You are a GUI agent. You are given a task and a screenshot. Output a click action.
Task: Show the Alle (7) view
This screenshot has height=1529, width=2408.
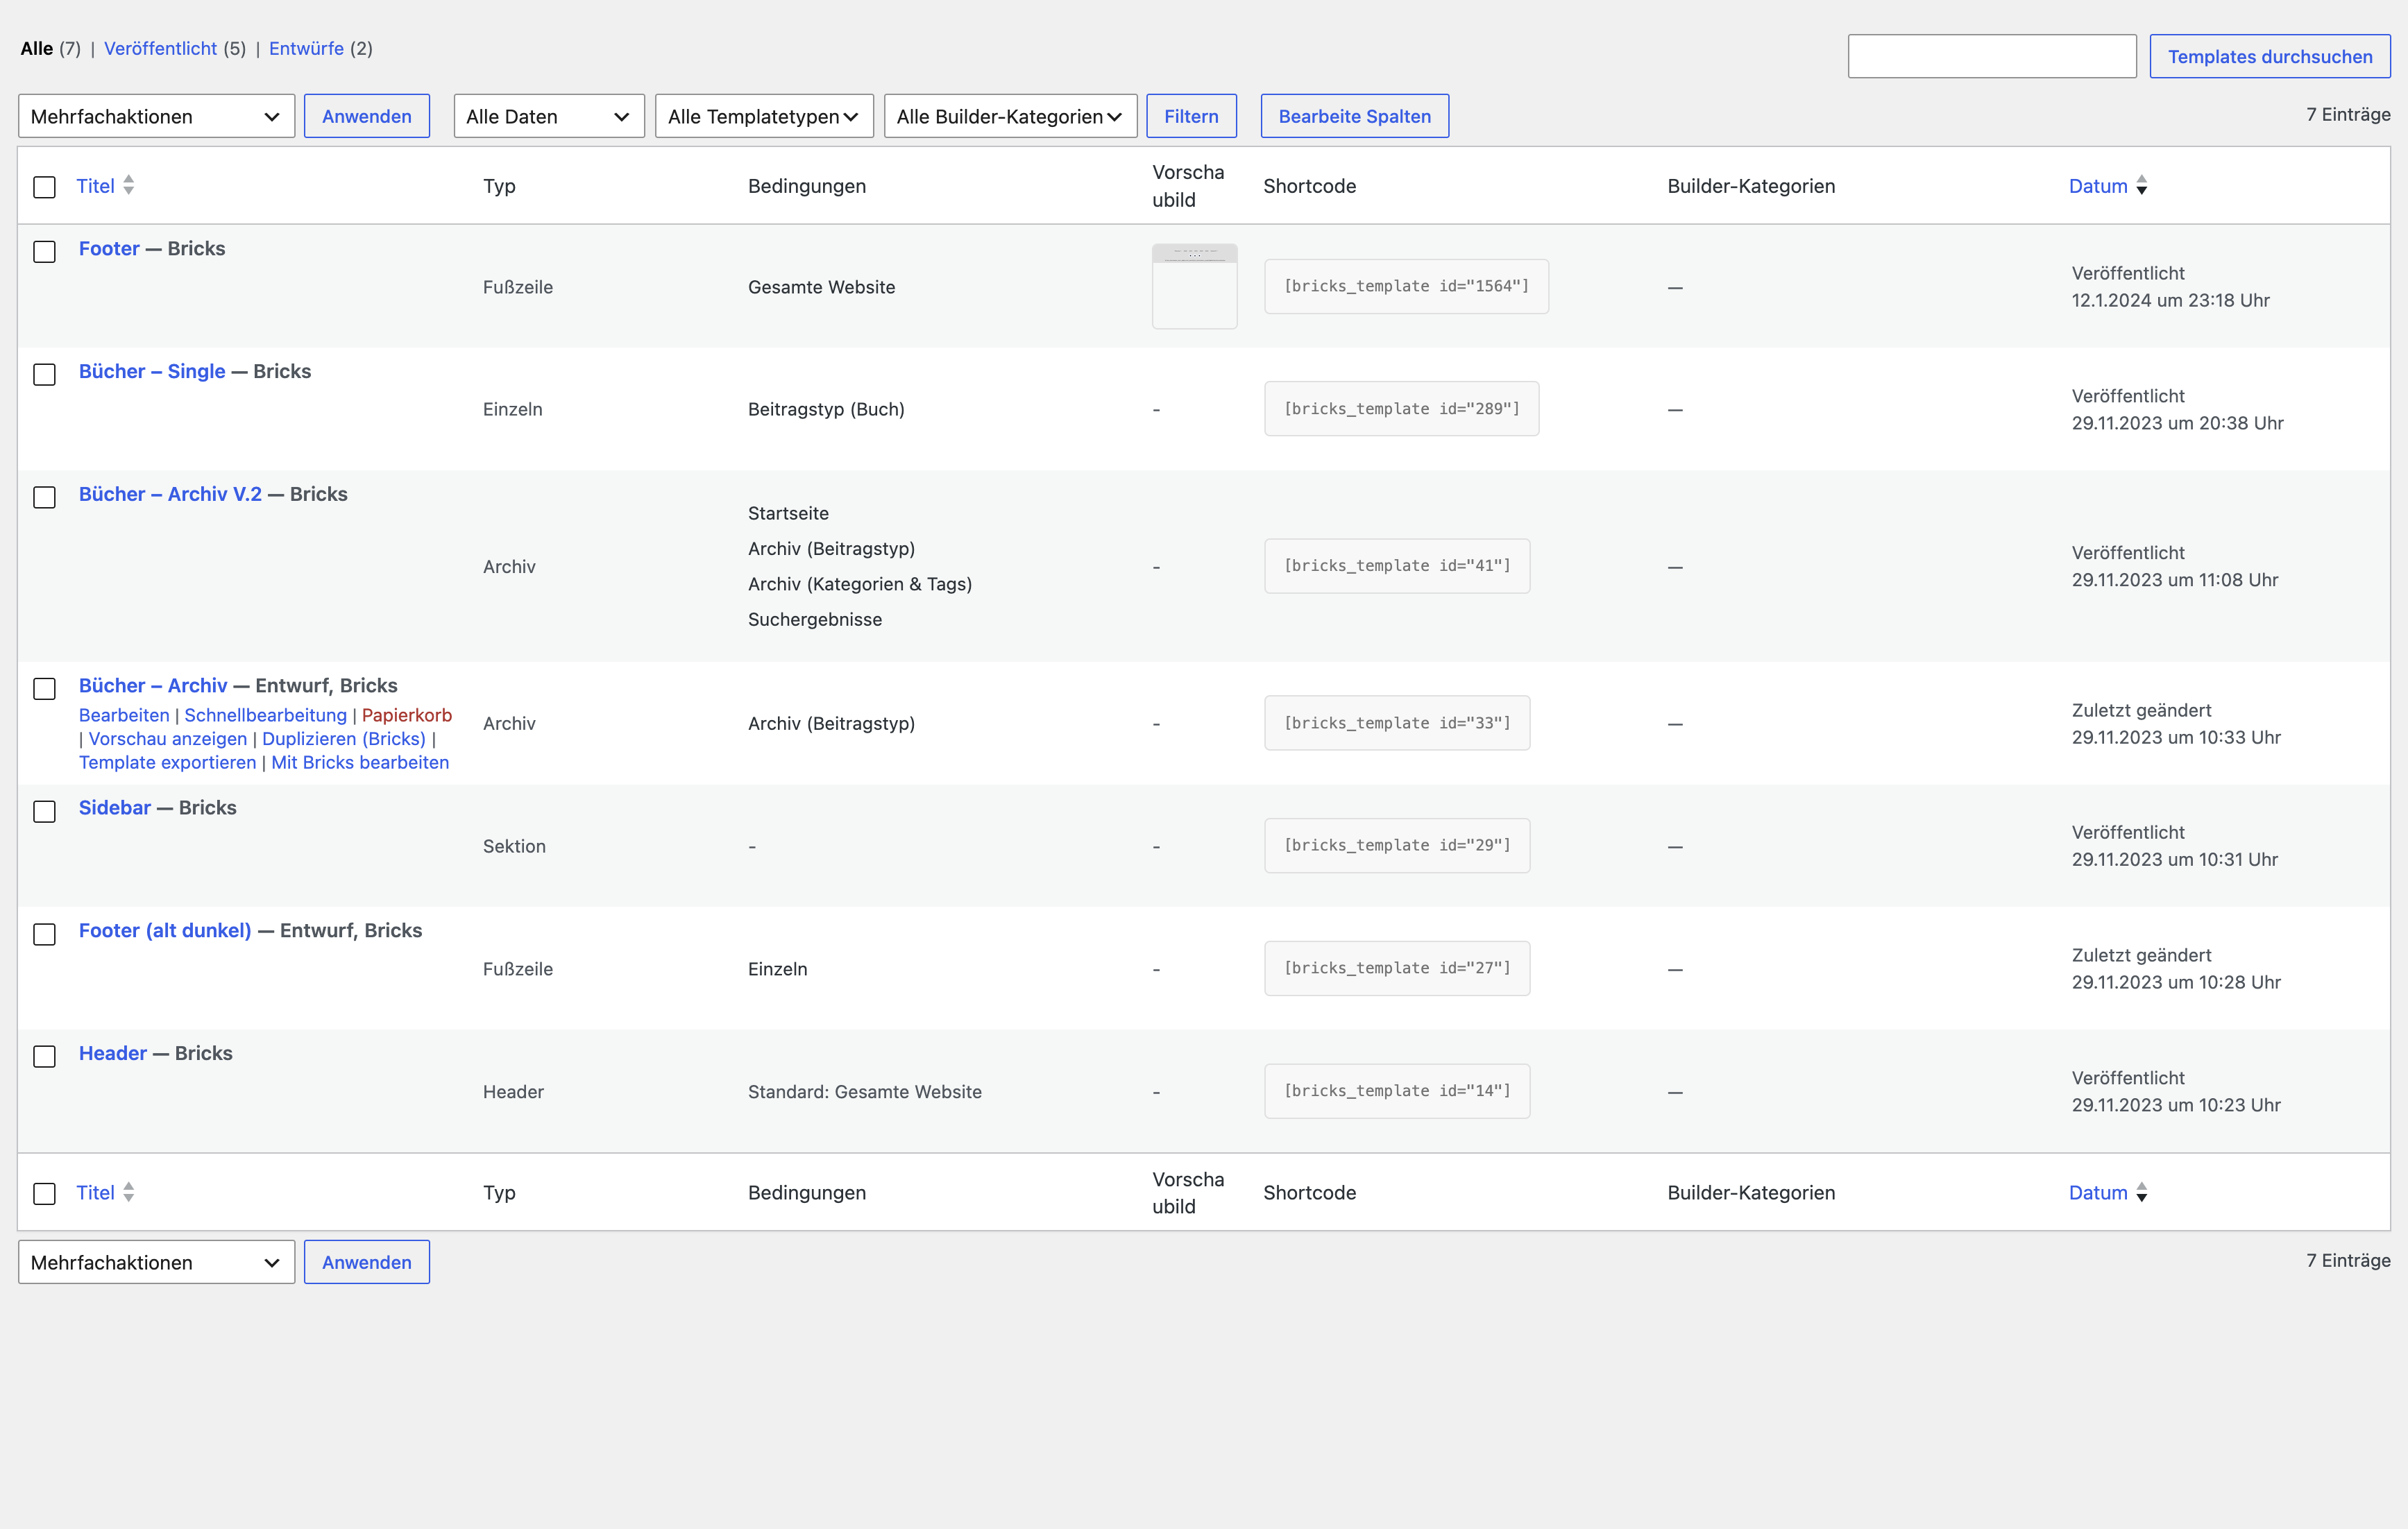click(x=50, y=48)
